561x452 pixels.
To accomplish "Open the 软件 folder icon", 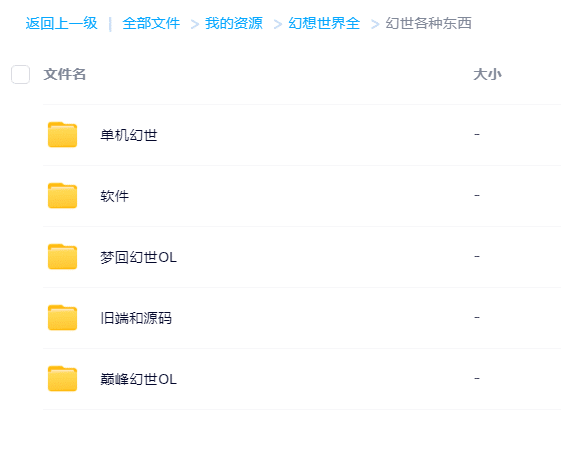I will (62, 195).
